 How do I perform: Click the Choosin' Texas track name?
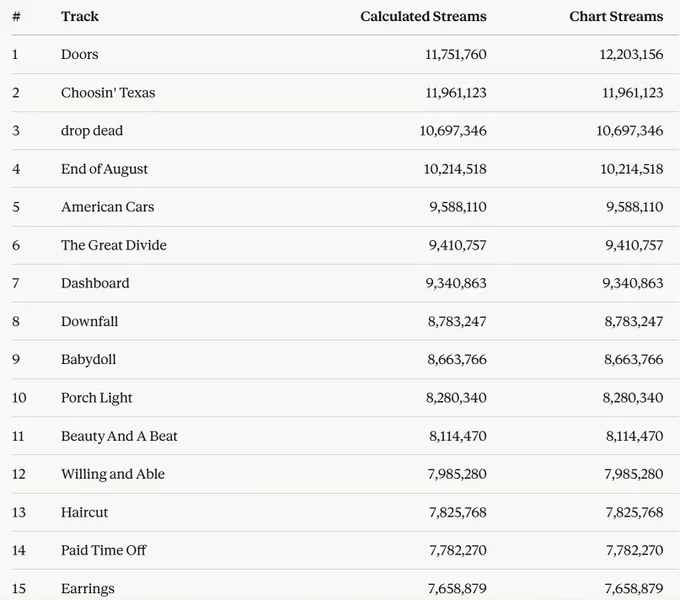point(108,93)
